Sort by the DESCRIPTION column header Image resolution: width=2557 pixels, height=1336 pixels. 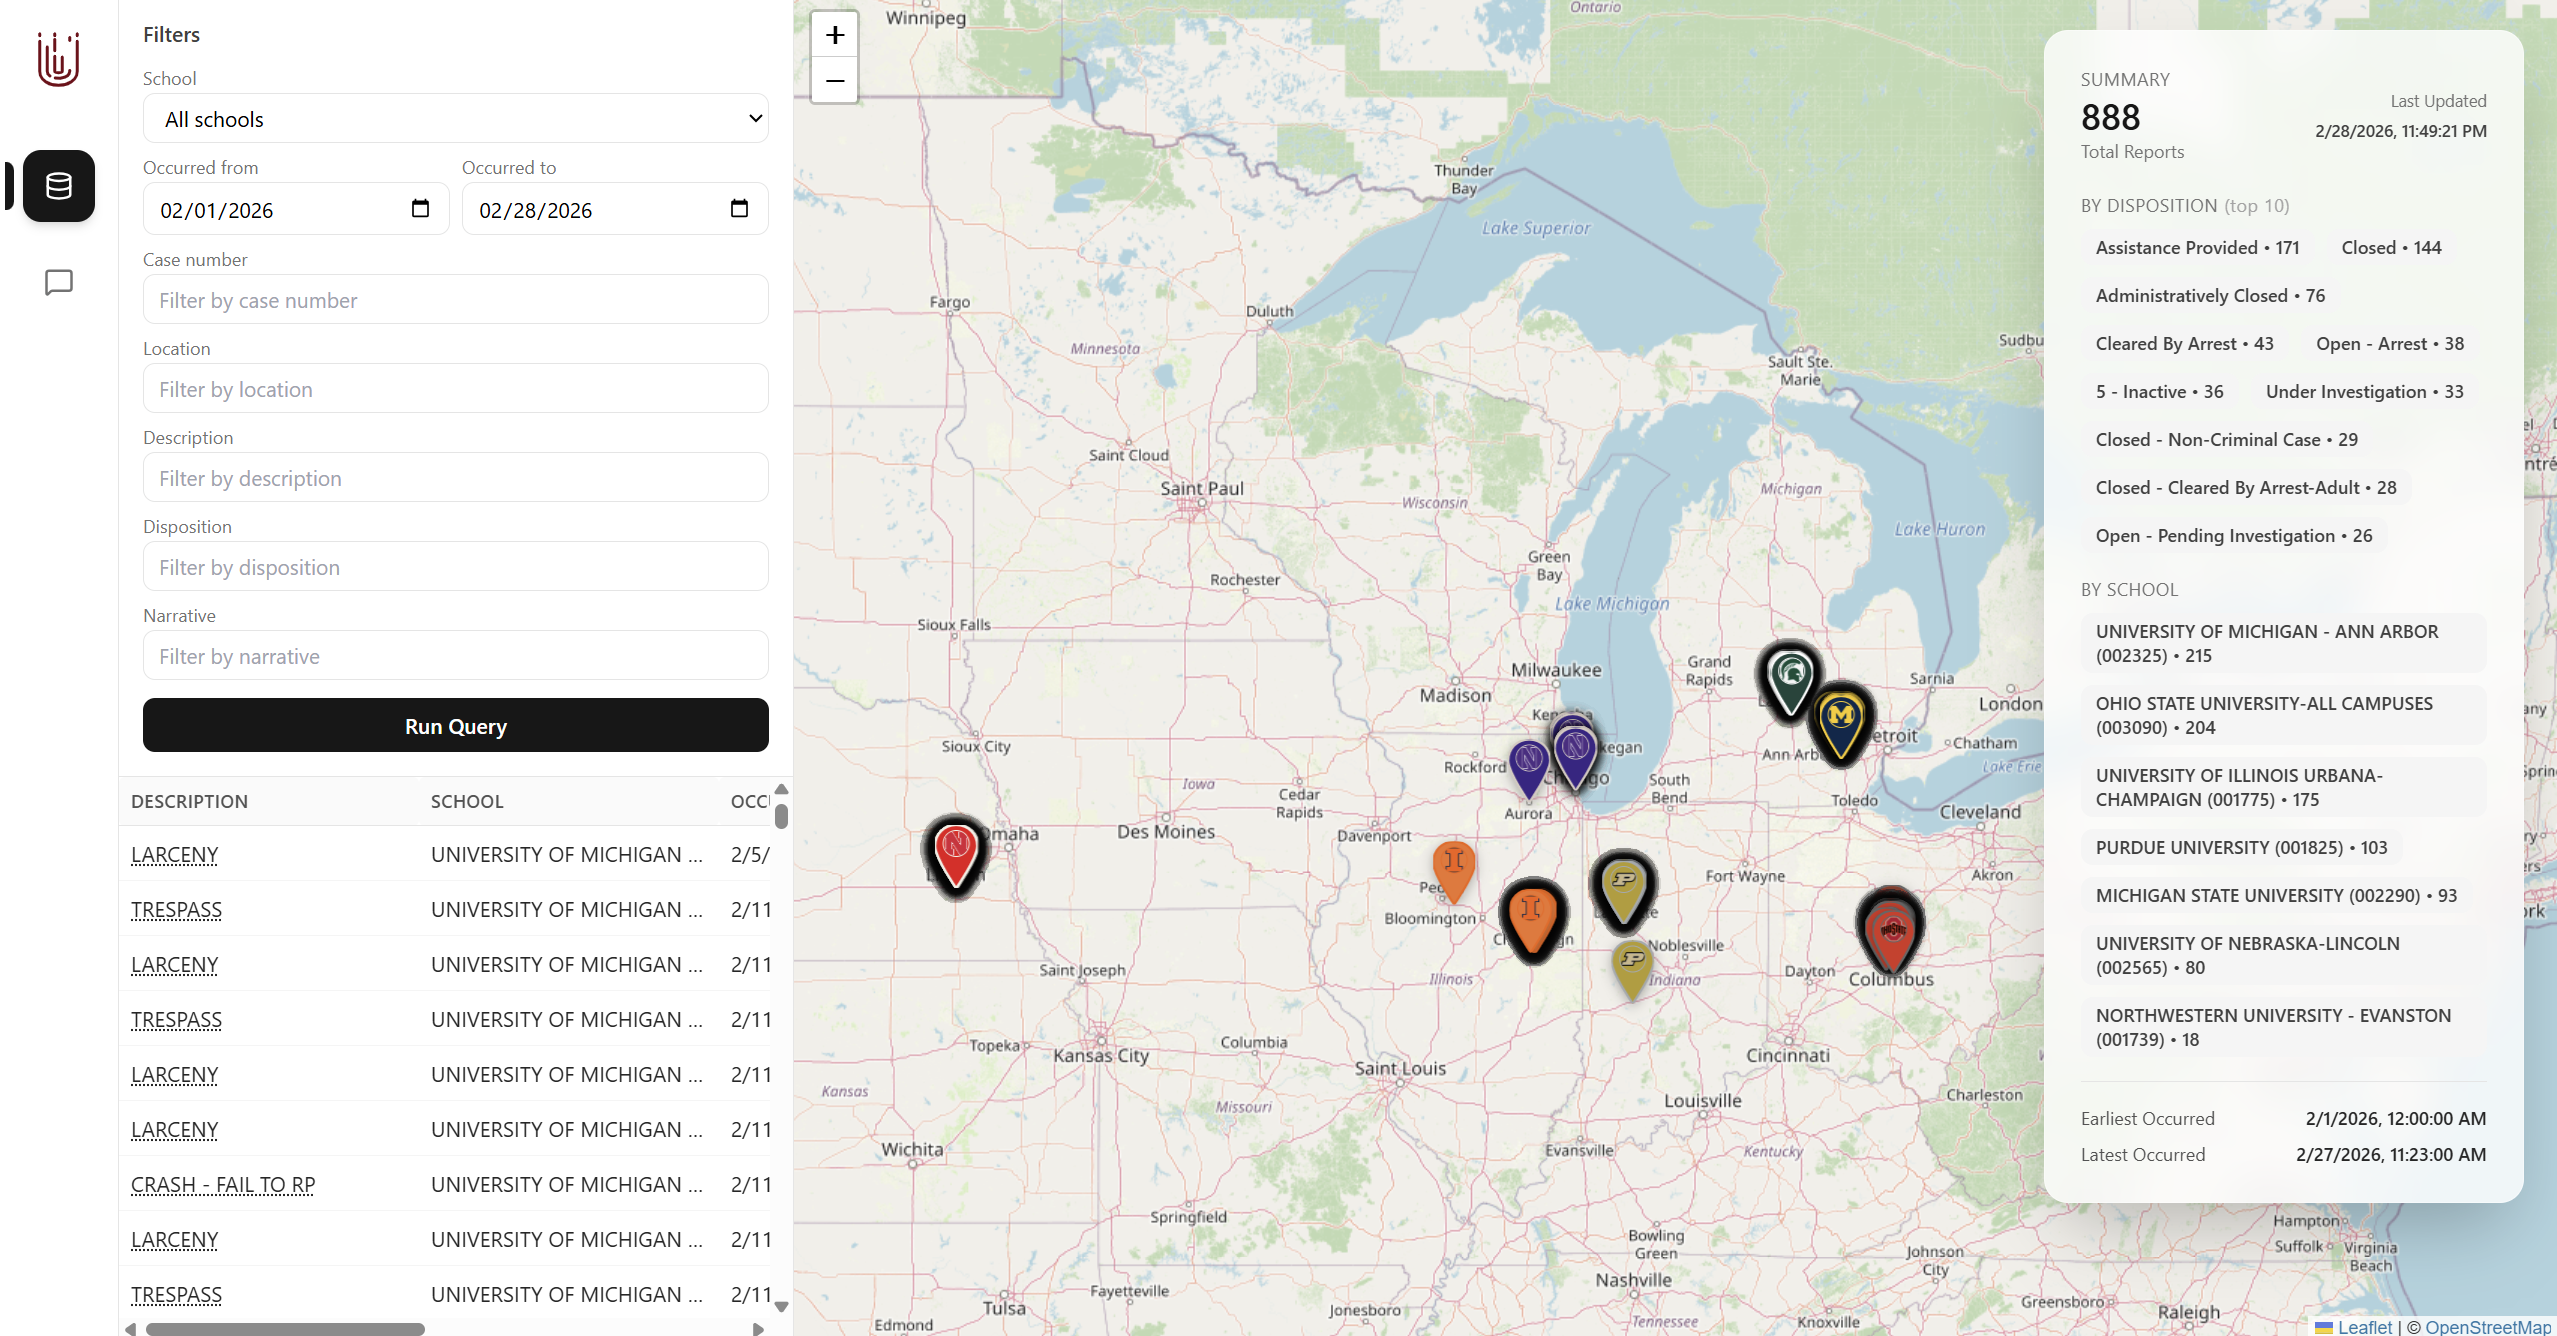(x=189, y=801)
